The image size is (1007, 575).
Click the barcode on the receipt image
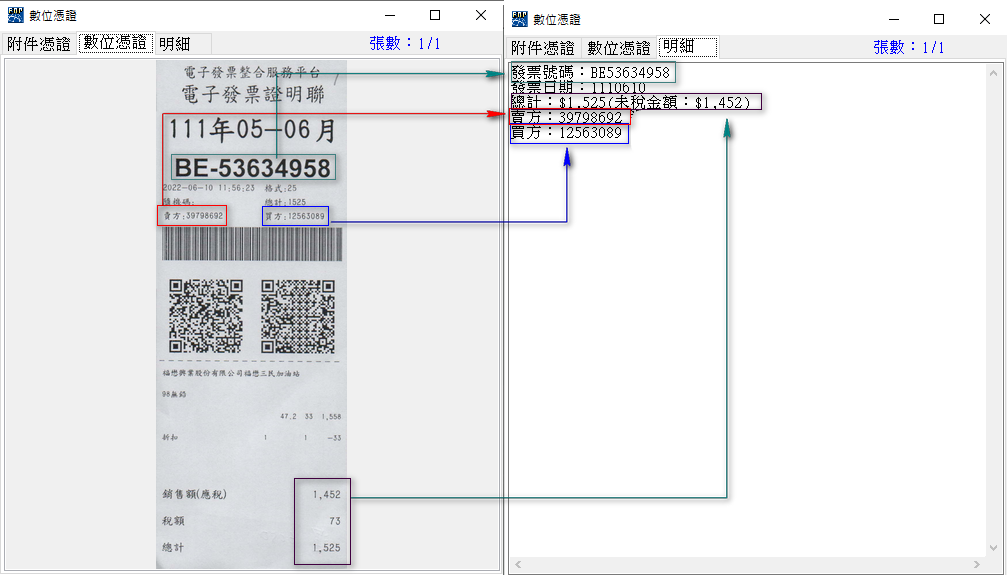click(252, 244)
